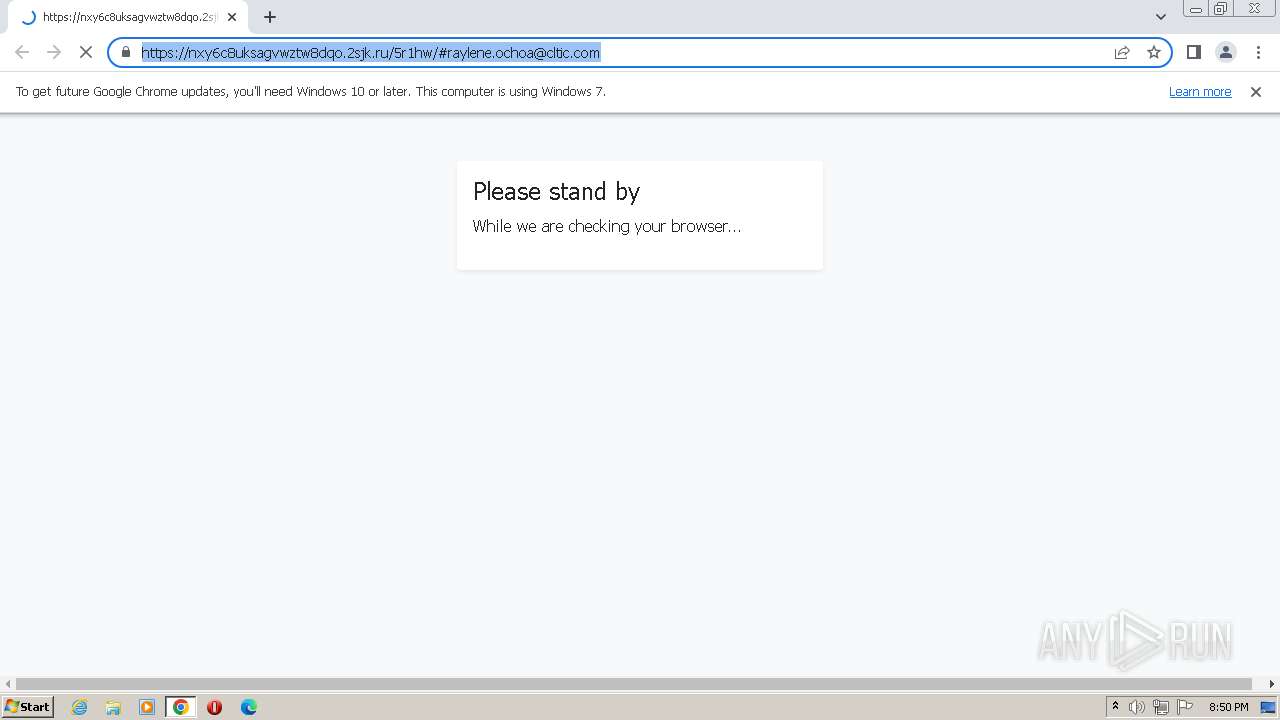1280x720 pixels.
Task: Click 'While we are checking your browser' text
Action: (x=607, y=226)
